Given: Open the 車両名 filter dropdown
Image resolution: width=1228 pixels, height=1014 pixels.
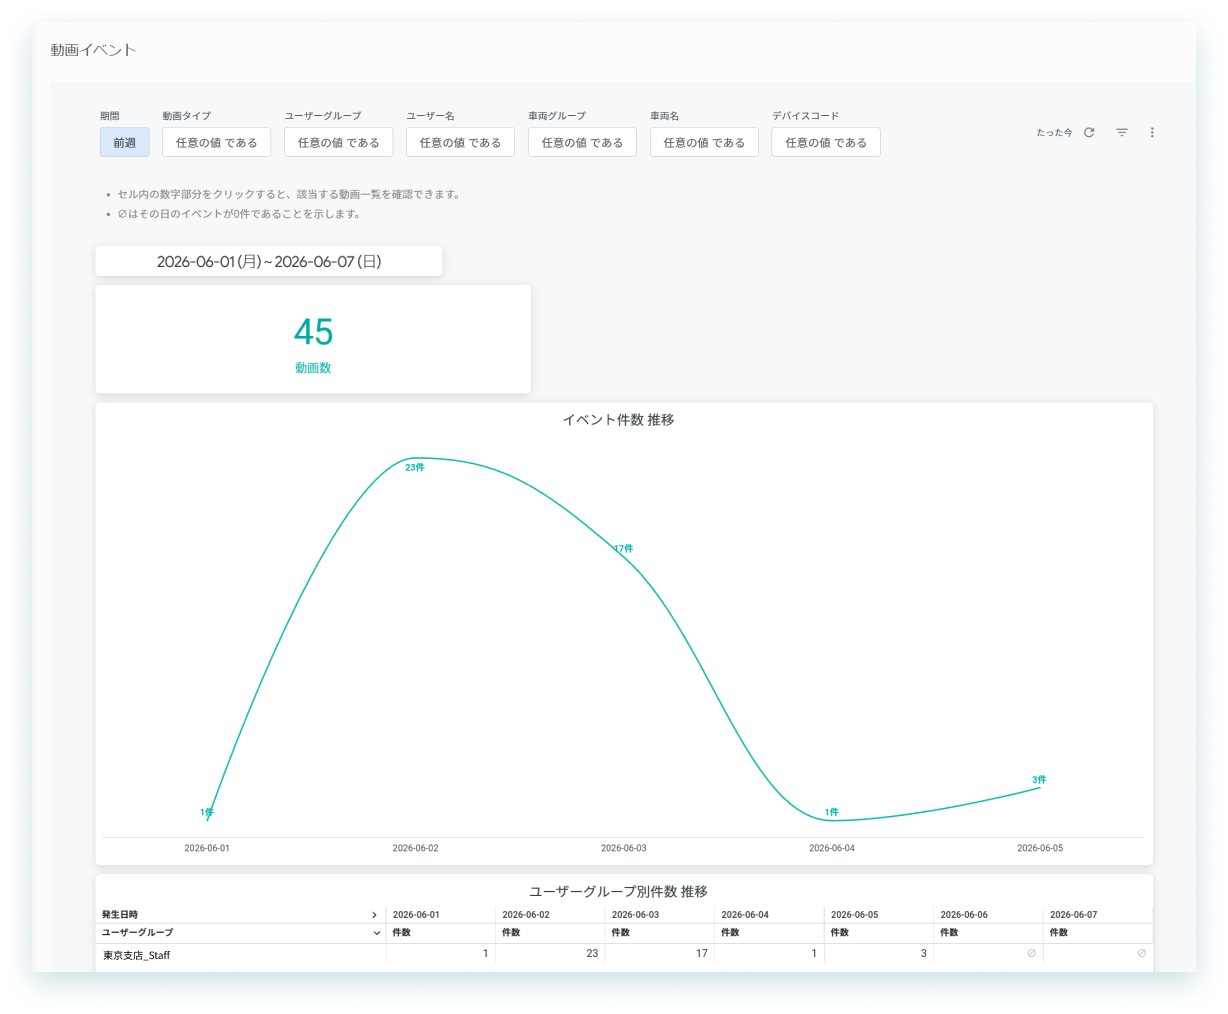Looking at the screenshot, I should (704, 142).
